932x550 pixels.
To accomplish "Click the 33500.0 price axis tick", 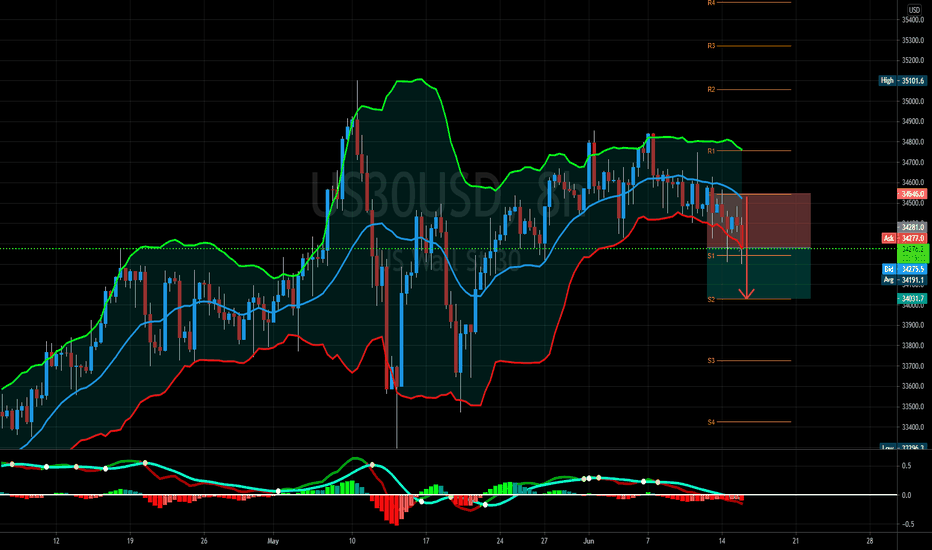I will (913, 407).
